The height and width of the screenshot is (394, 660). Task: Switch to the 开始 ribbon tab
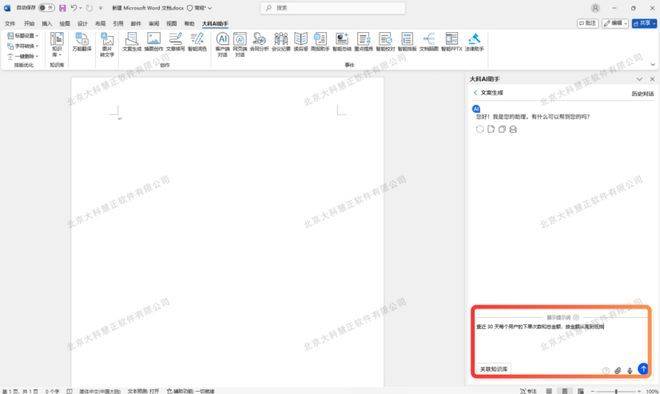pyautogui.click(x=29, y=24)
